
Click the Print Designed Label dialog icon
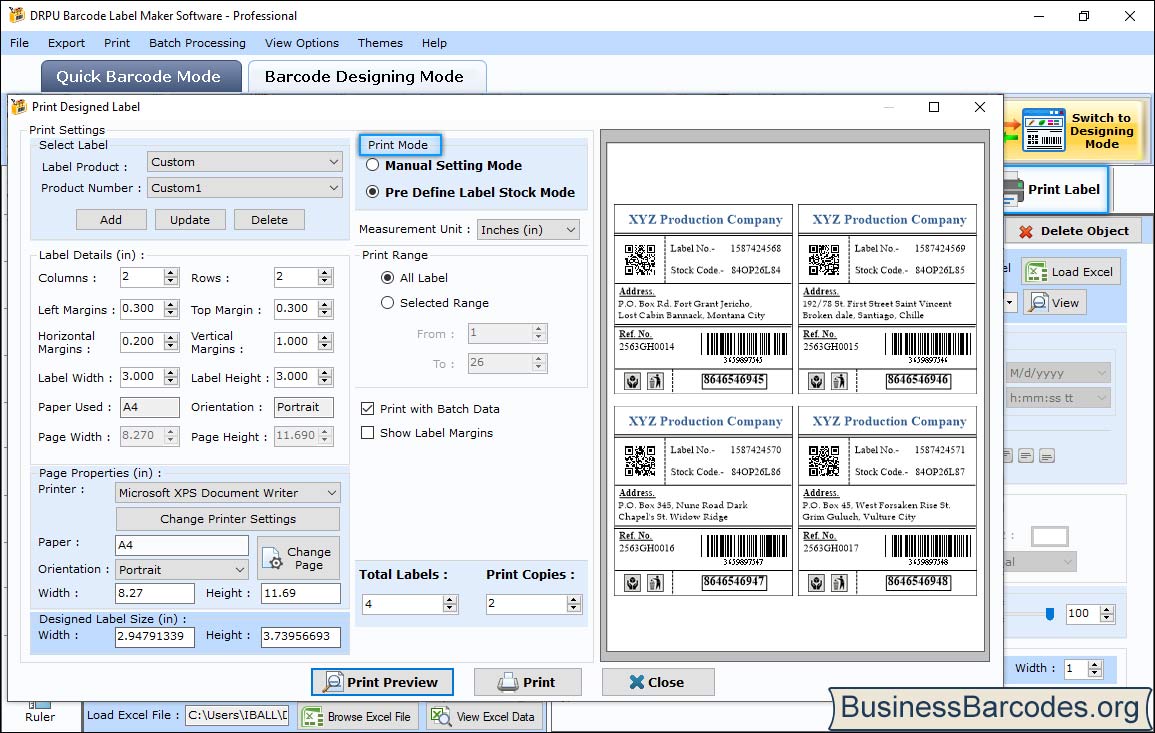pyautogui.click(x=19, y=107)
